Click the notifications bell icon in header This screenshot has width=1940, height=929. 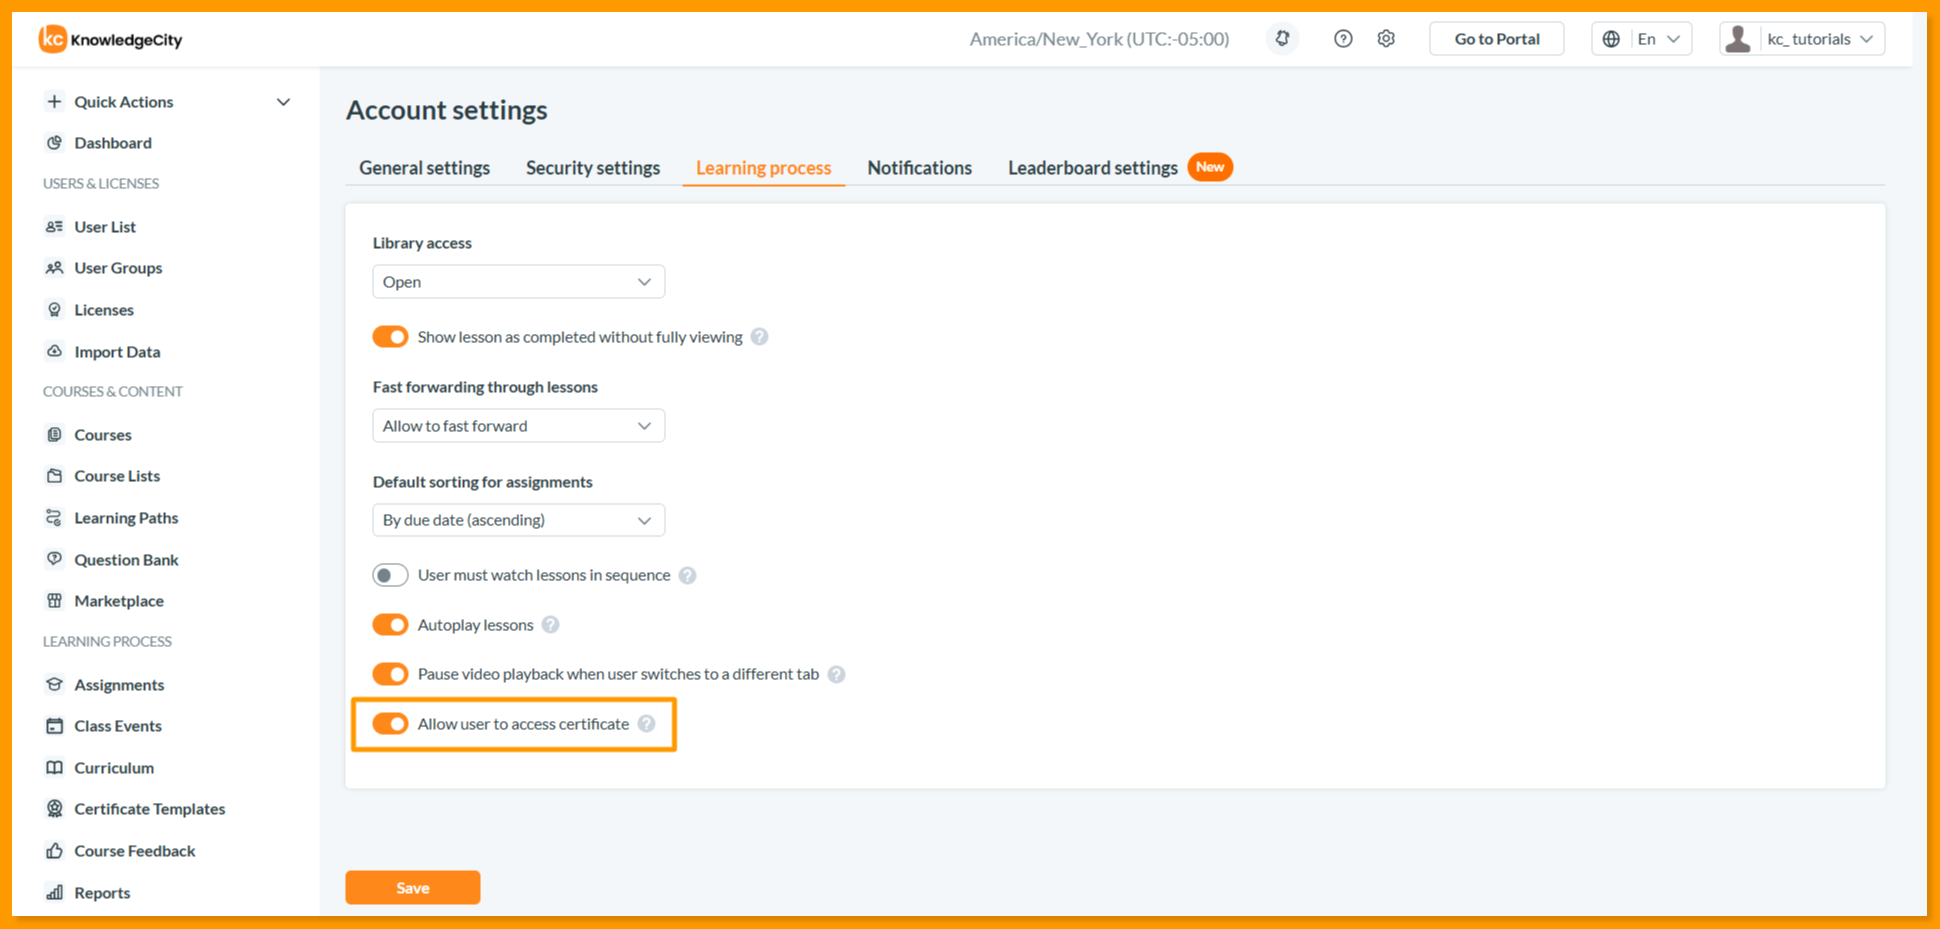(1282, 39)
